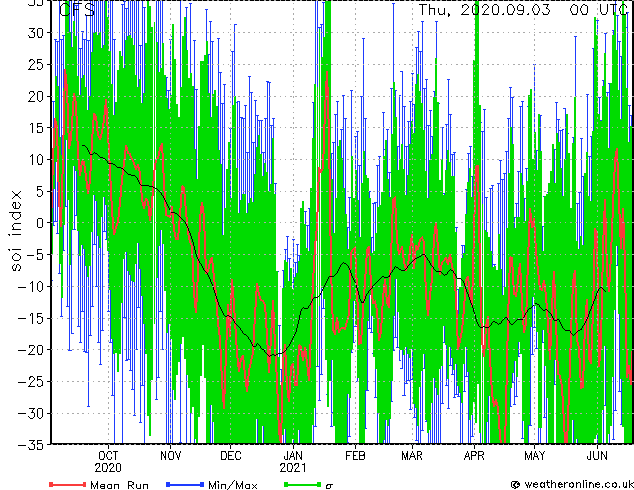Click the APR axis label
The width and height of the screenshot is (634, 490).
(474, 456)
